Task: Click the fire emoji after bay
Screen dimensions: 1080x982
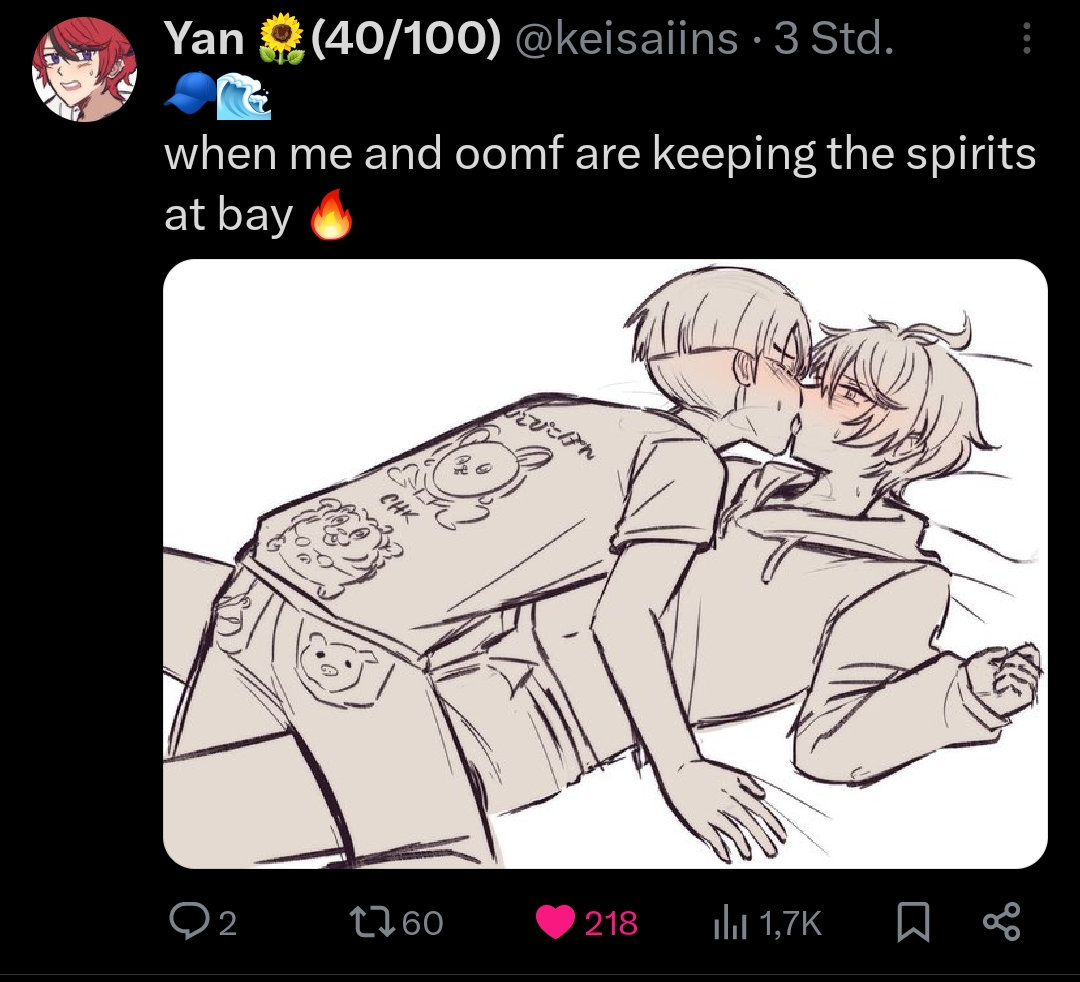Action: click(331, 215)
